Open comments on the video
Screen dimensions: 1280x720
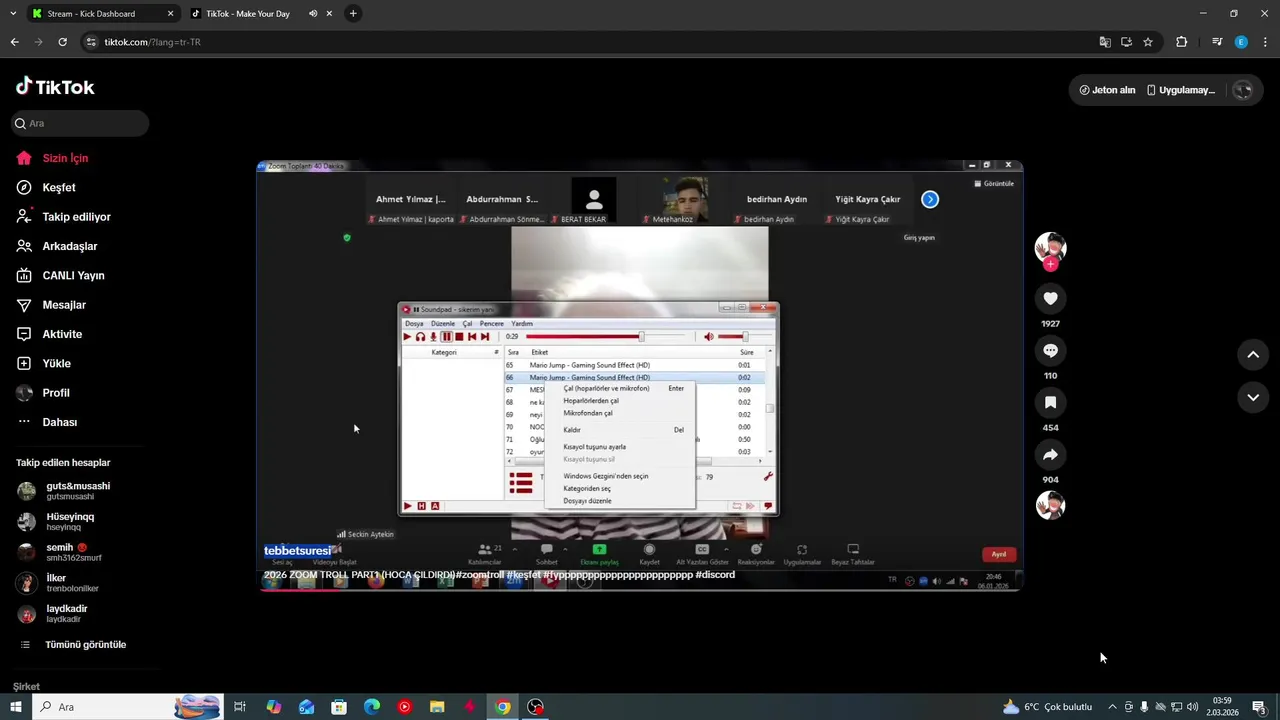coord(1050,351)
